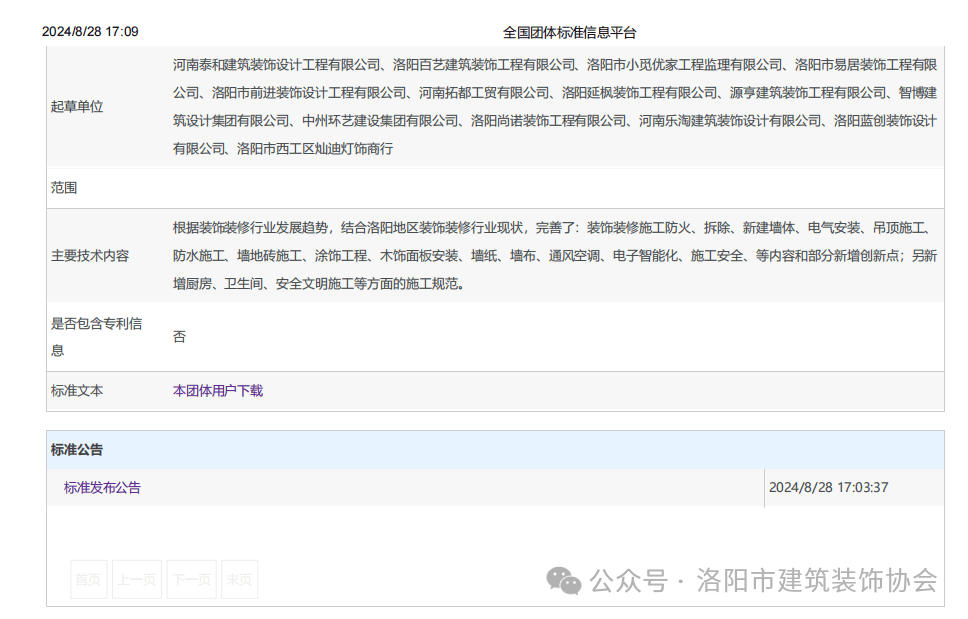The height and width of the screenshot is (619, 968).
Task: Go to first page with 首页 button
Action: (88, 579)
